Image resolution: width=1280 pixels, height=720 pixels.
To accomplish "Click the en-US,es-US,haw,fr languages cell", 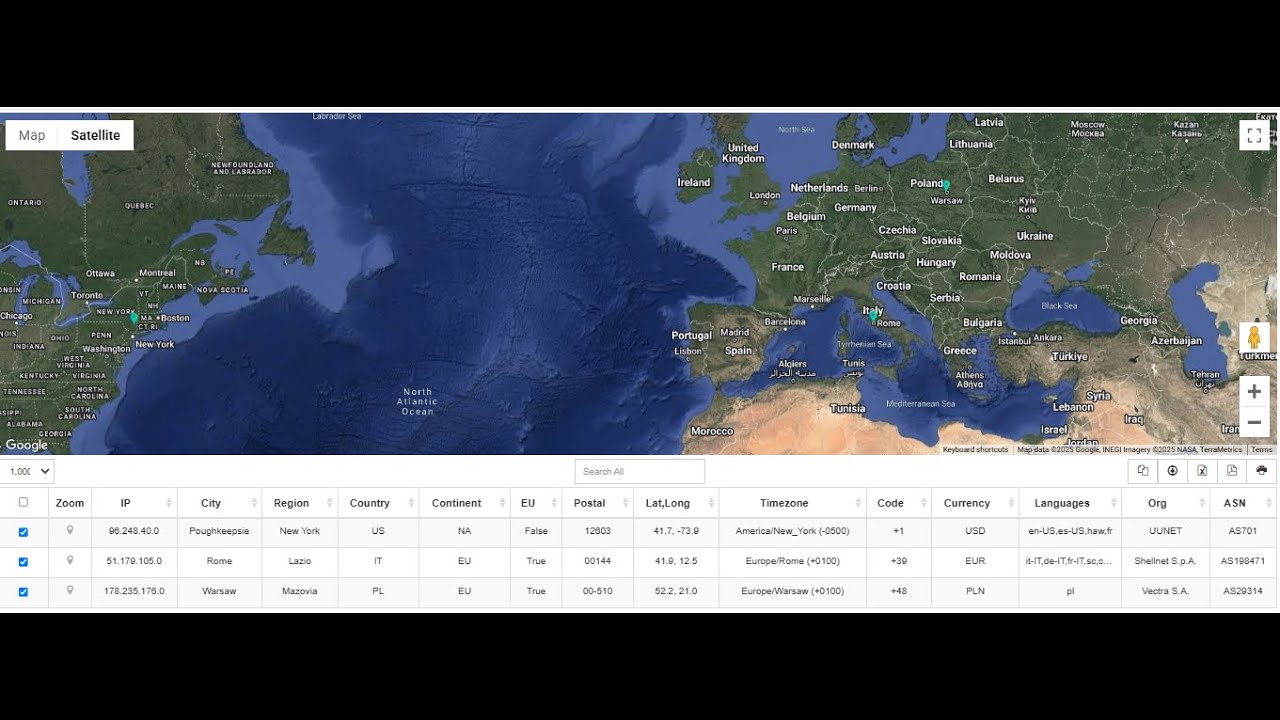I will (1070, 532).
